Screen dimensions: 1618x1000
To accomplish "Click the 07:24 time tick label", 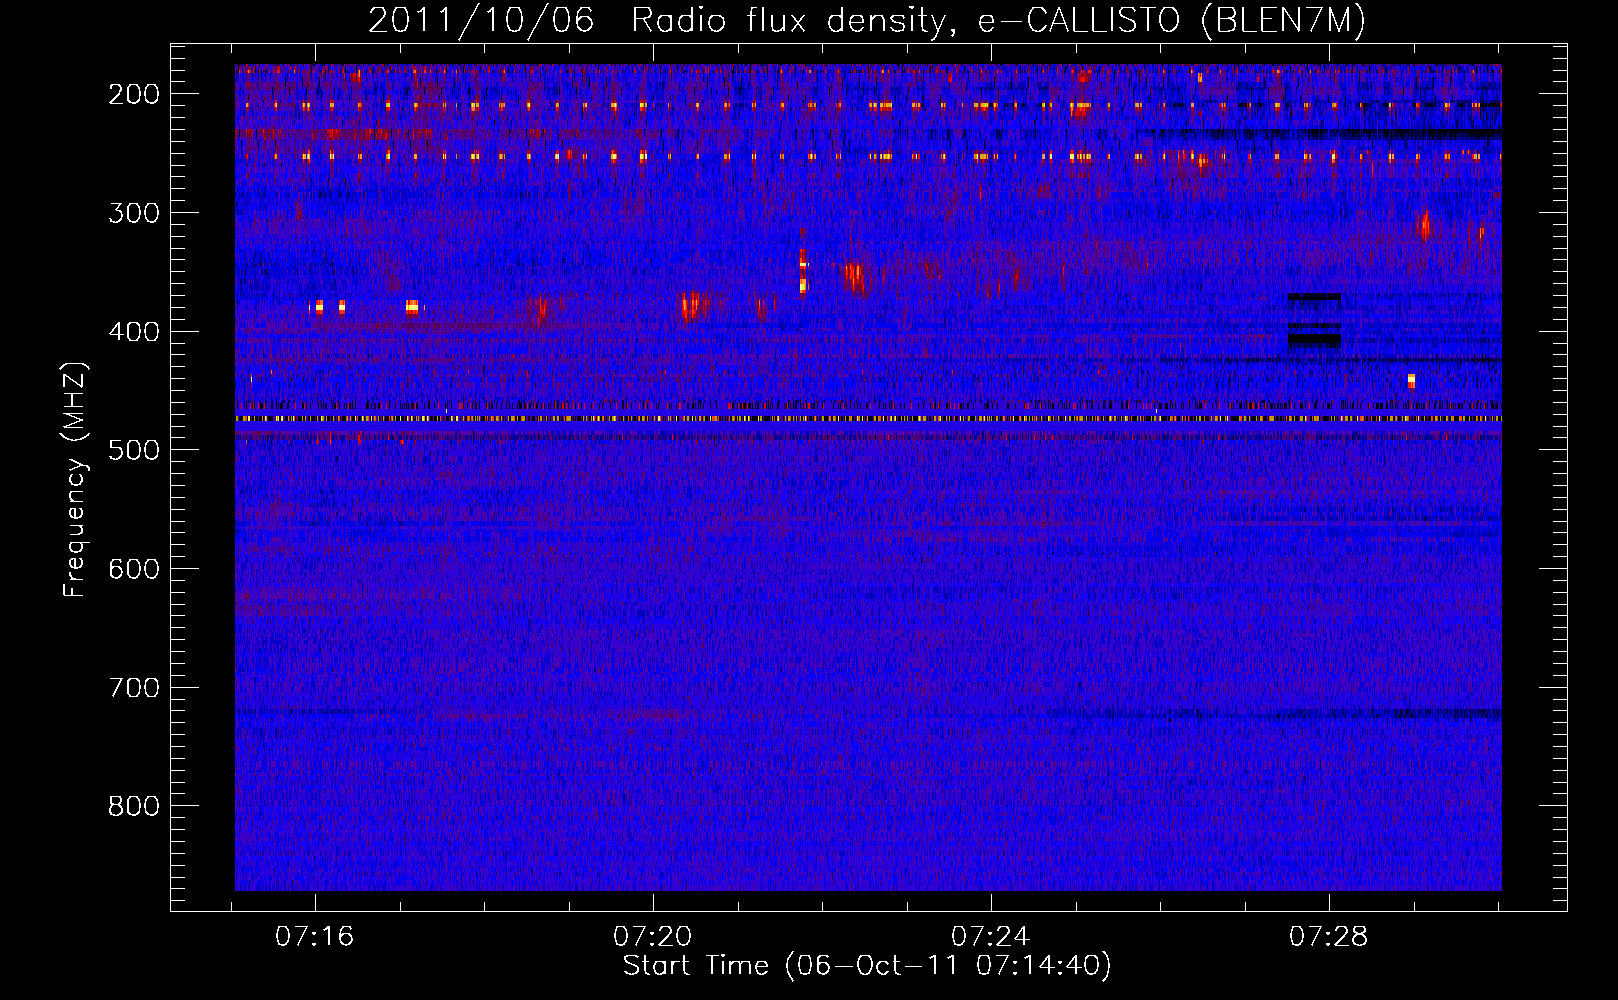I will click(991, 937).
